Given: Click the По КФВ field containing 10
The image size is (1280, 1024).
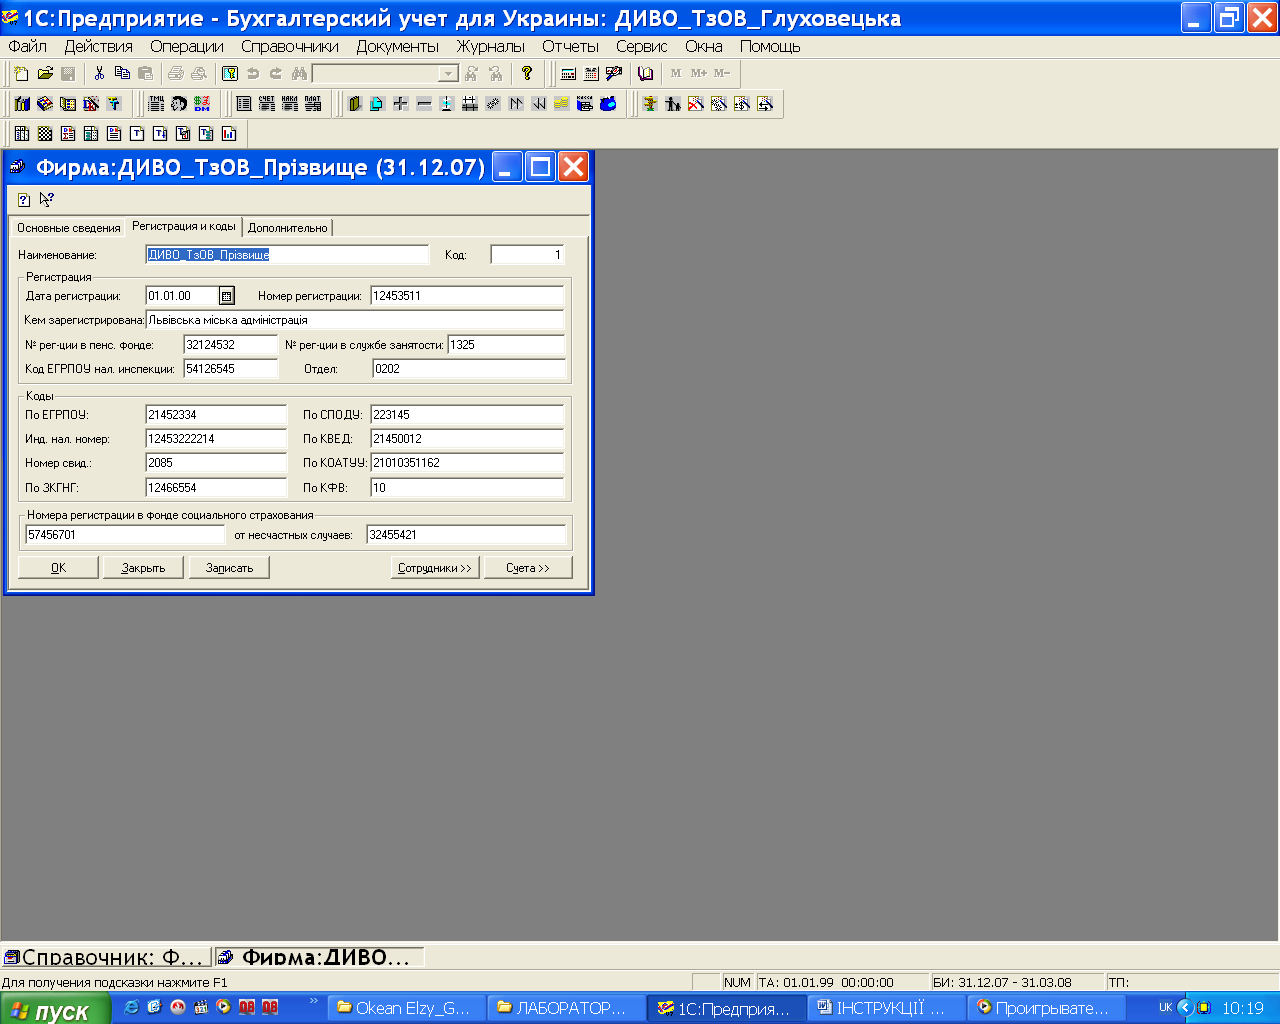Looking at the screenshot, I should pos(467,488).
